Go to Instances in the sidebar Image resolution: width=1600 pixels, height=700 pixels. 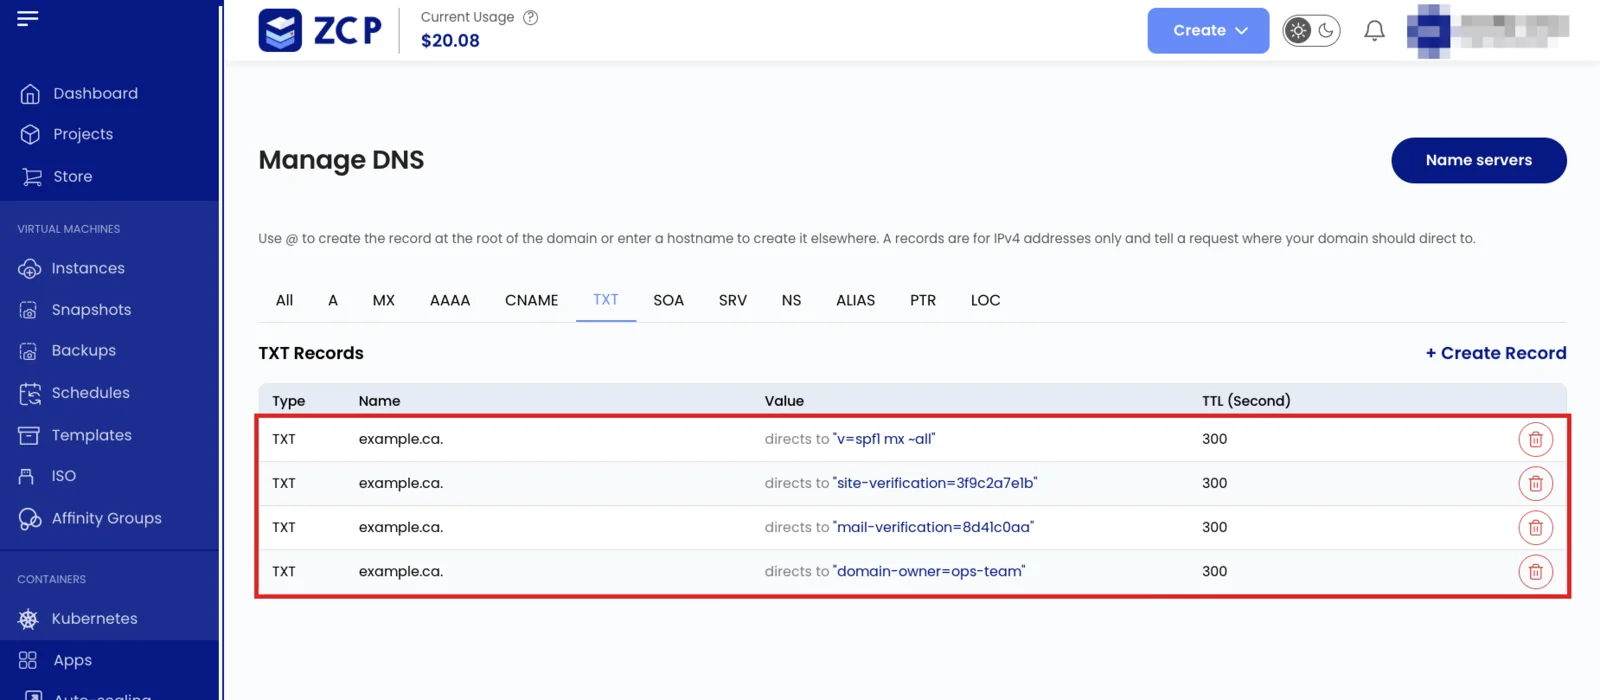[88, 269]
